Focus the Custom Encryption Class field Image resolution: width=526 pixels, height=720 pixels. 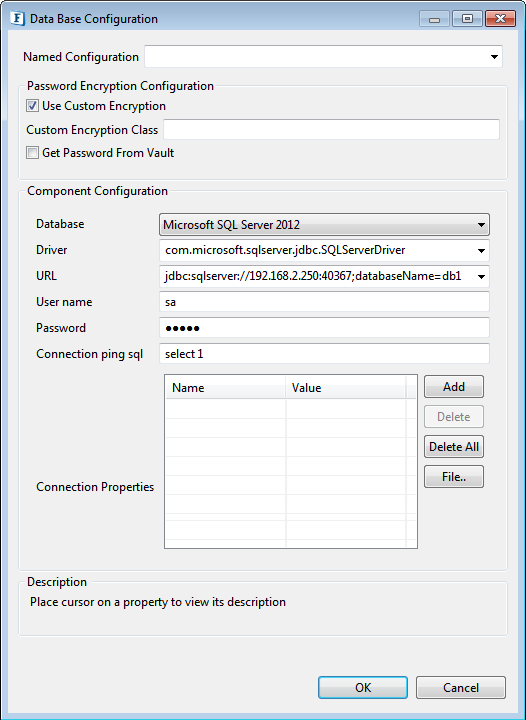point(331,130)
